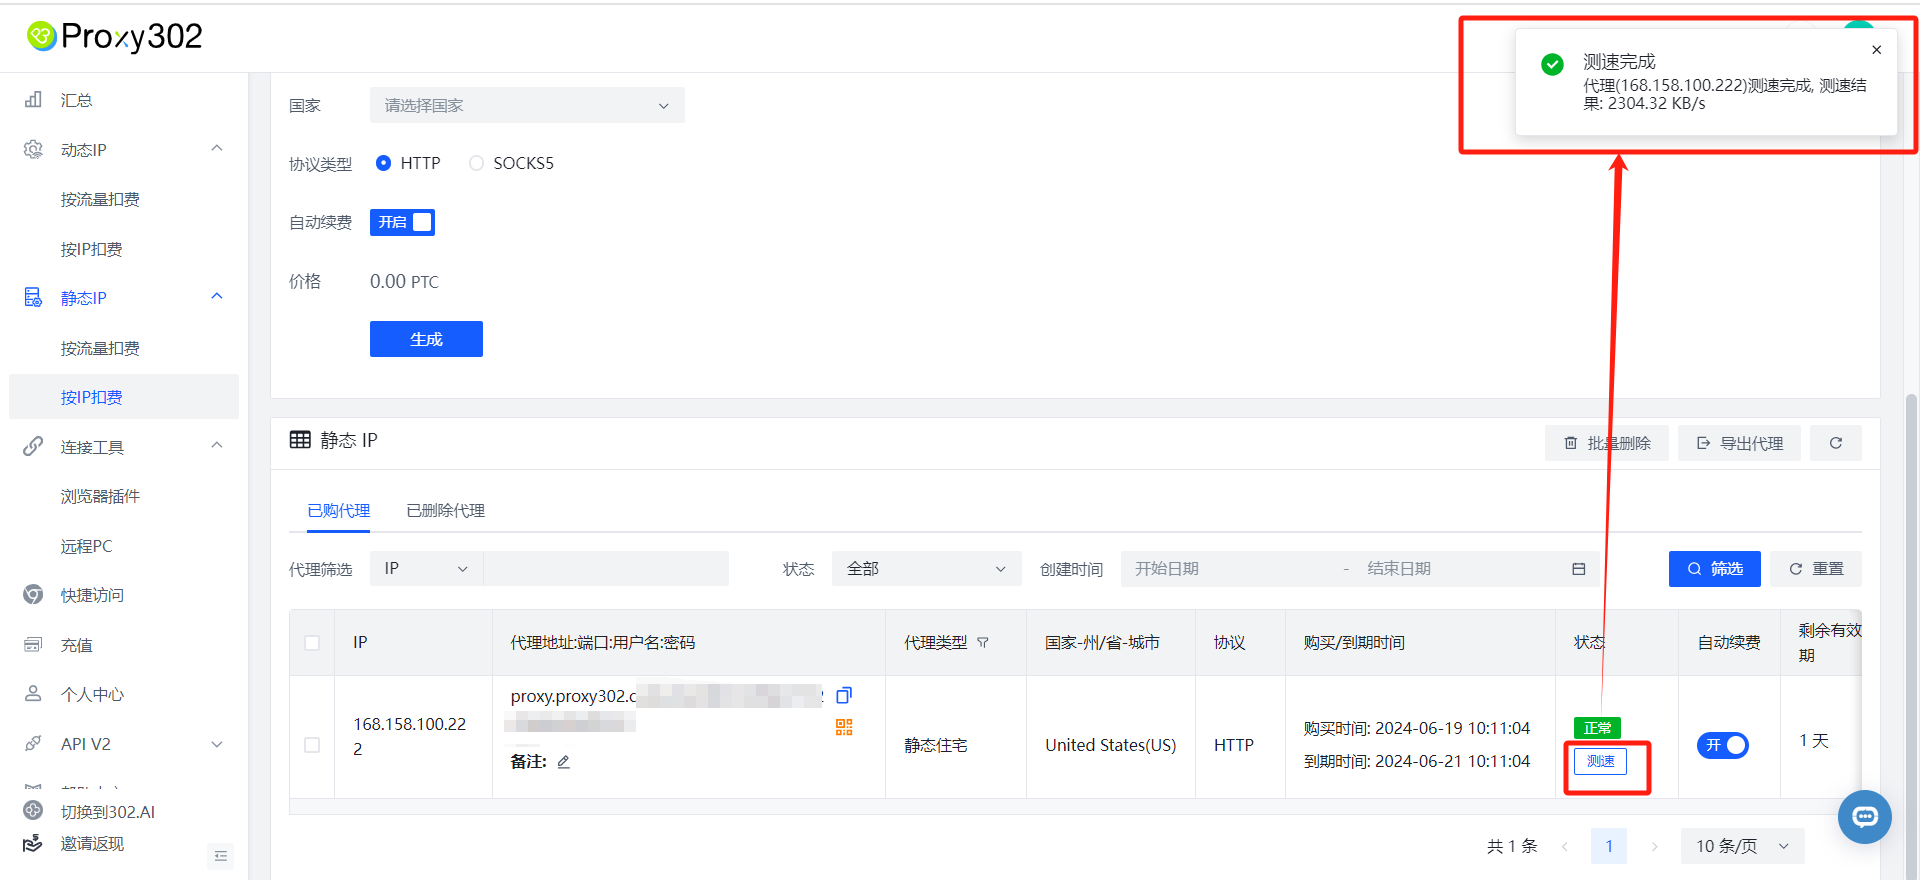This screenshot has height=880, width=1920.
Task: Check the row checkbox for 168.158.100.222
Action: click(x=312, y=745)
